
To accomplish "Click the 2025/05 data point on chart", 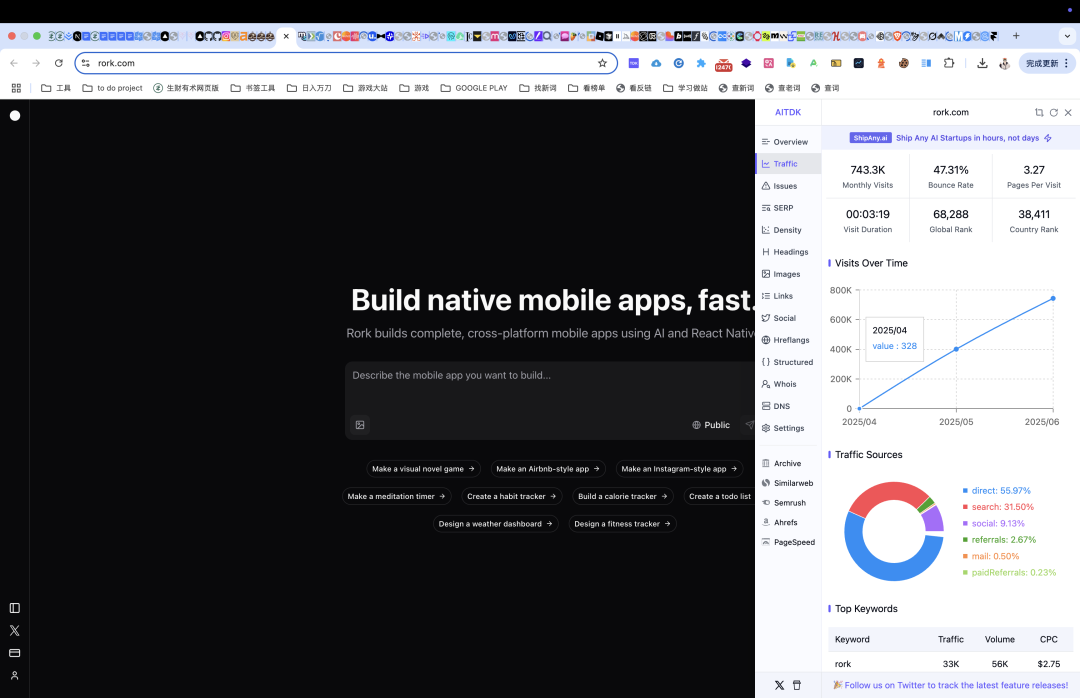I will point(956,349).
